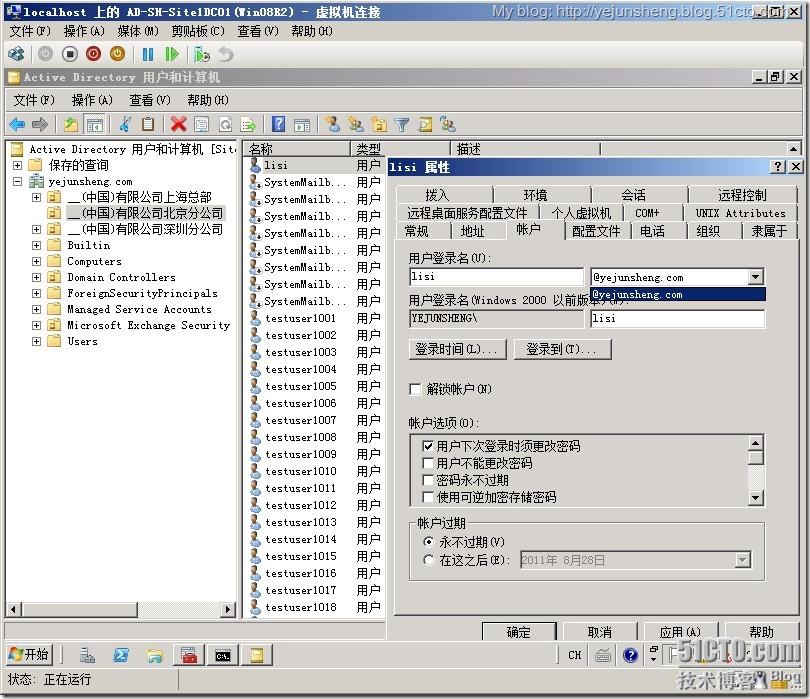Click the Properties icon in AD toolbar
Image resolution: width=810 pixels, height=699 pixels.
click(201, 124)
